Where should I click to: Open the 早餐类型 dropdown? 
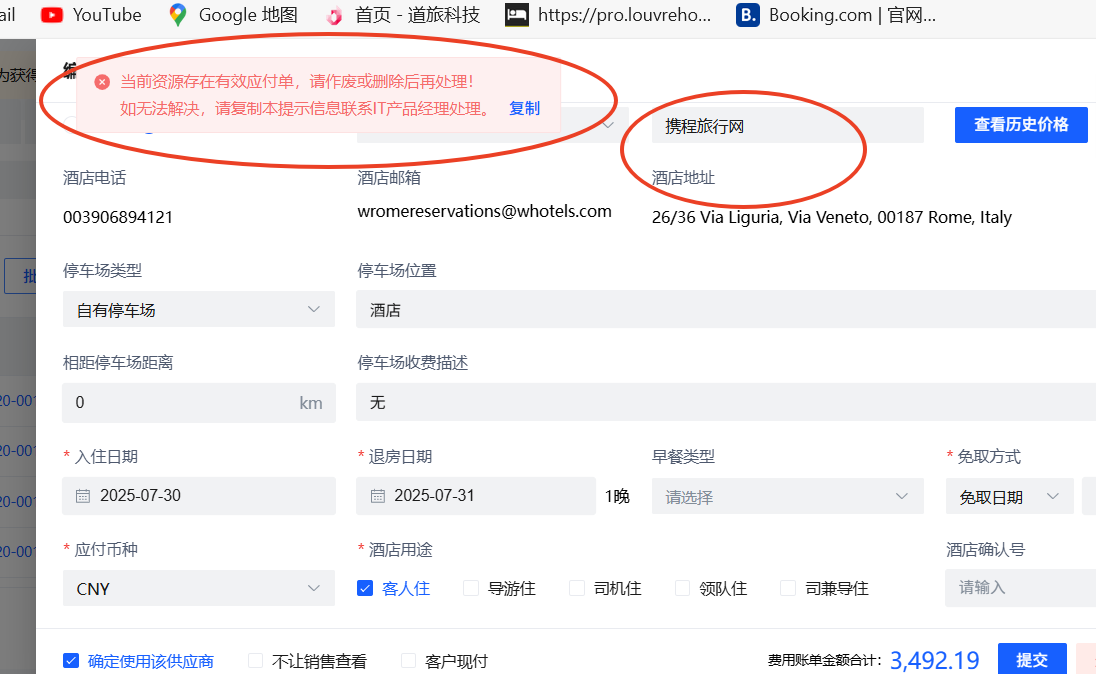tap(787, 496)
